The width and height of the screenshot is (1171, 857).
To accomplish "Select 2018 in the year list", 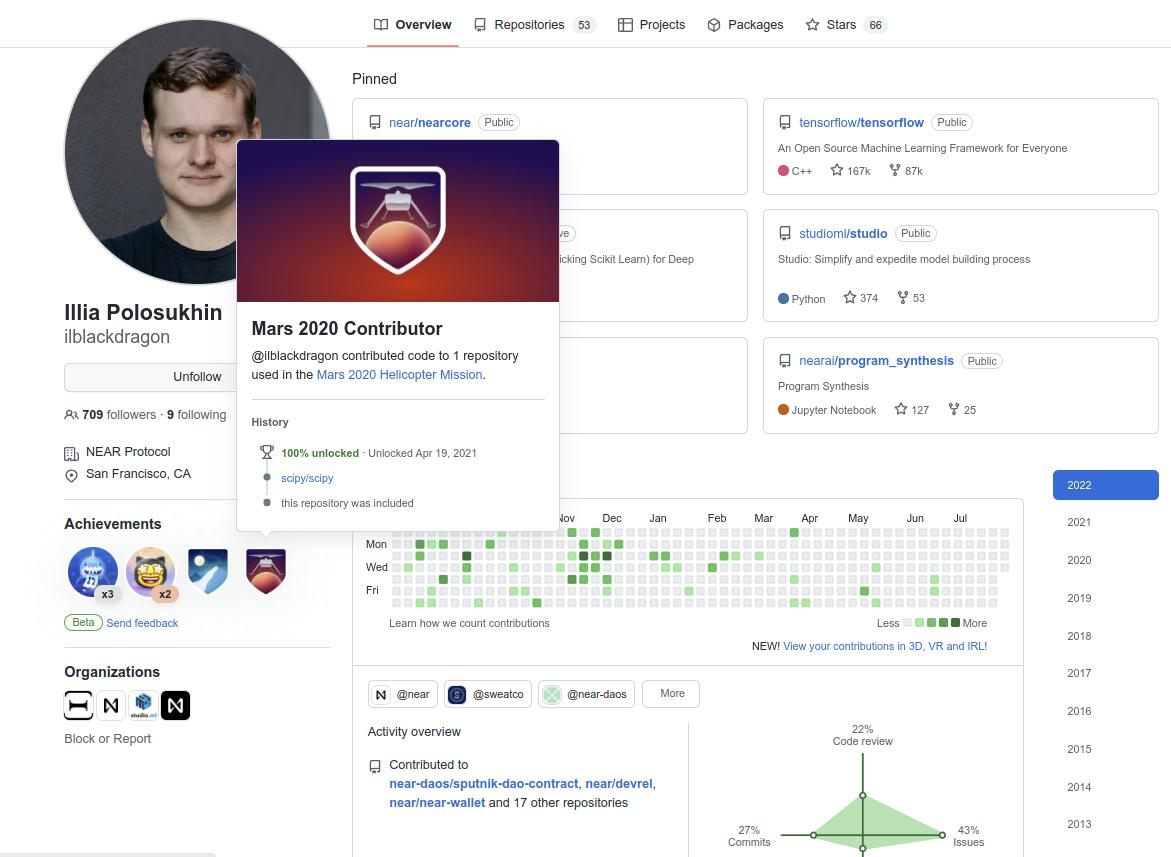I will coord(1078,636).
